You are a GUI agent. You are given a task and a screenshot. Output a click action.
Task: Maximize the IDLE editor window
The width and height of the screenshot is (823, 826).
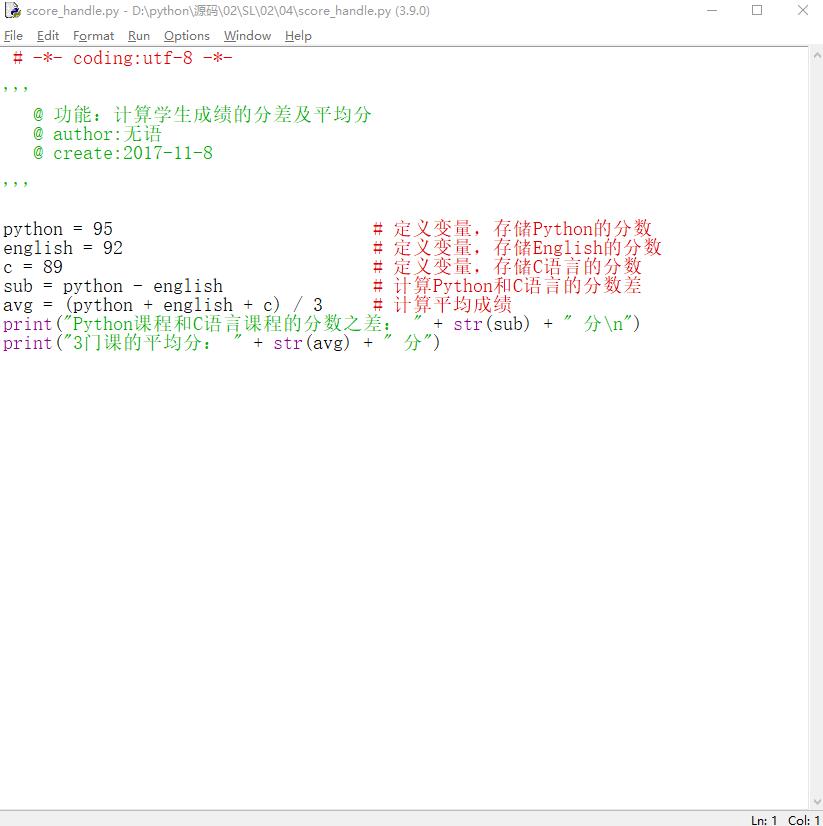click(757, 11)
